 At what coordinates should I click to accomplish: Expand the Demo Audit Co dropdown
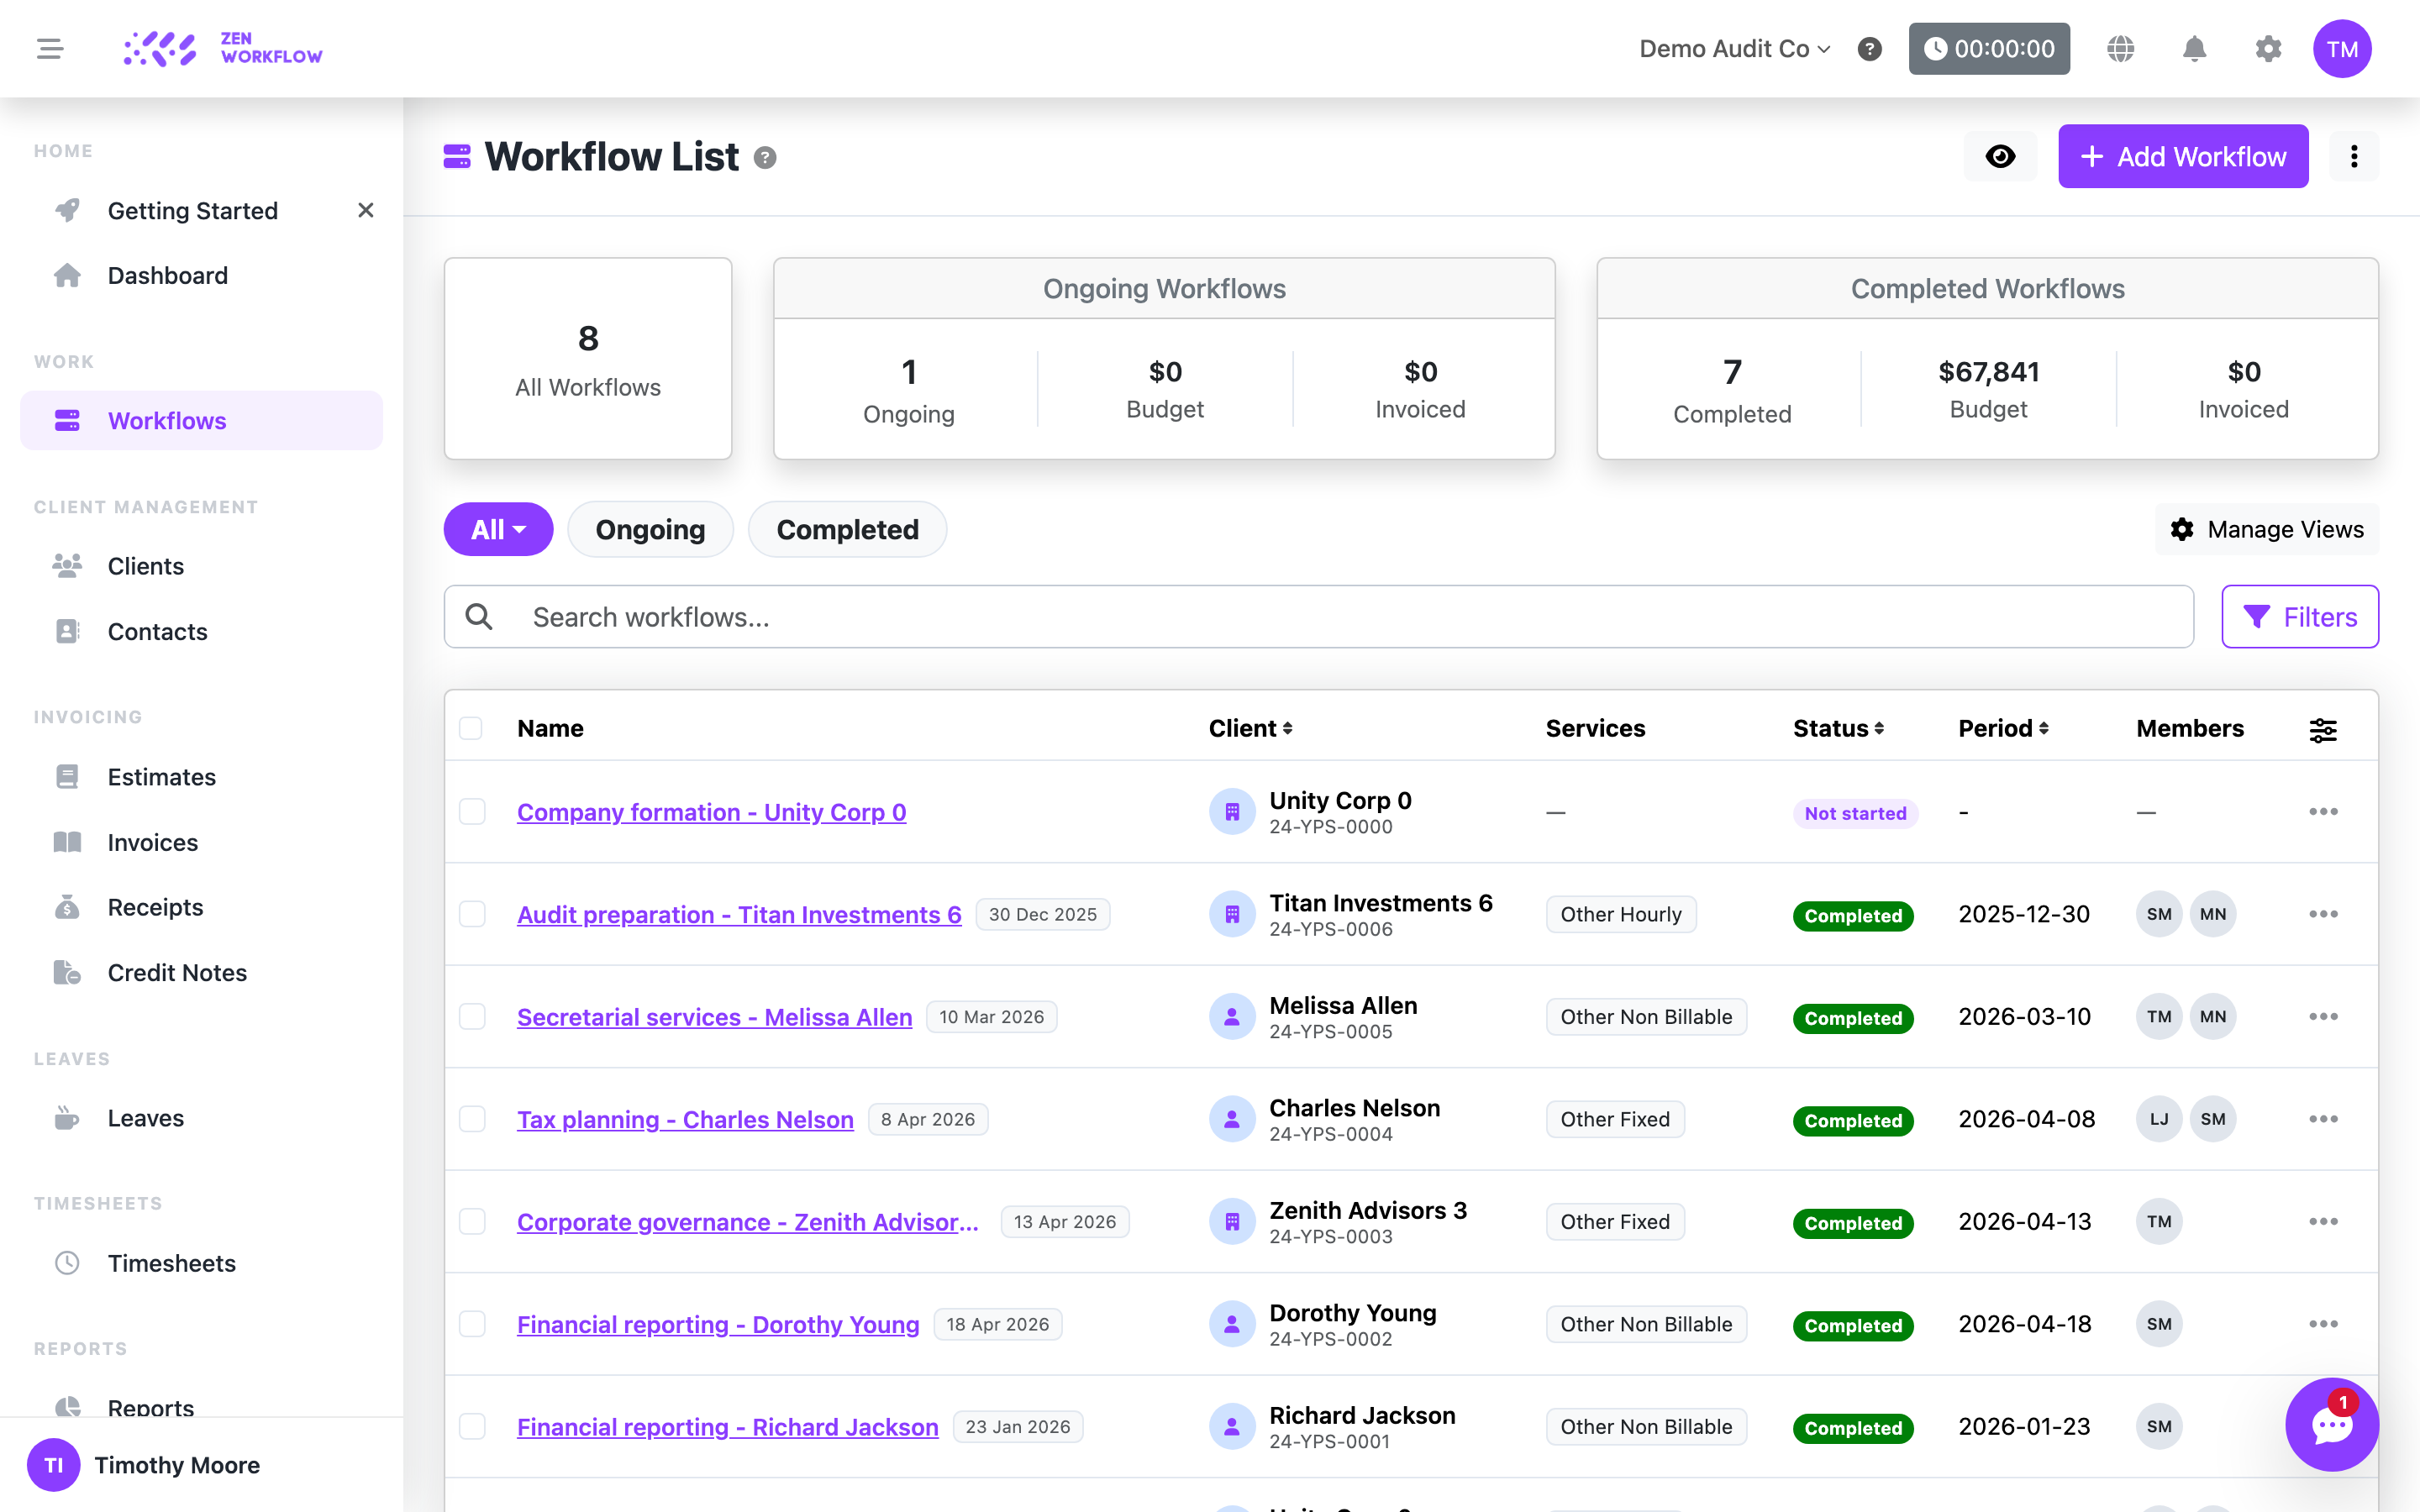1734,49
